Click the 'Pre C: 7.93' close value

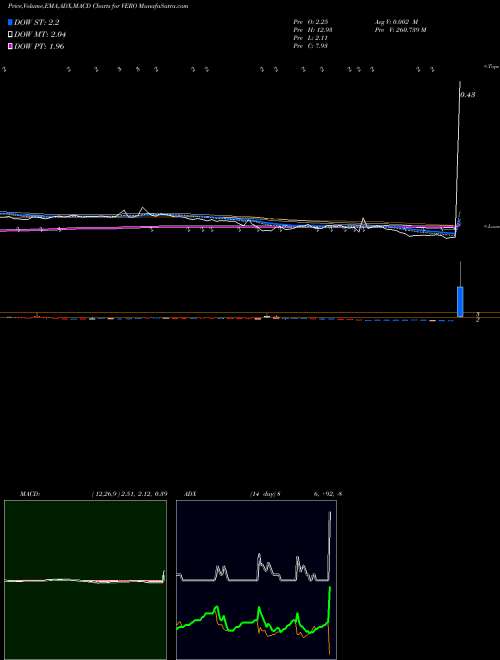coord(311,46)
